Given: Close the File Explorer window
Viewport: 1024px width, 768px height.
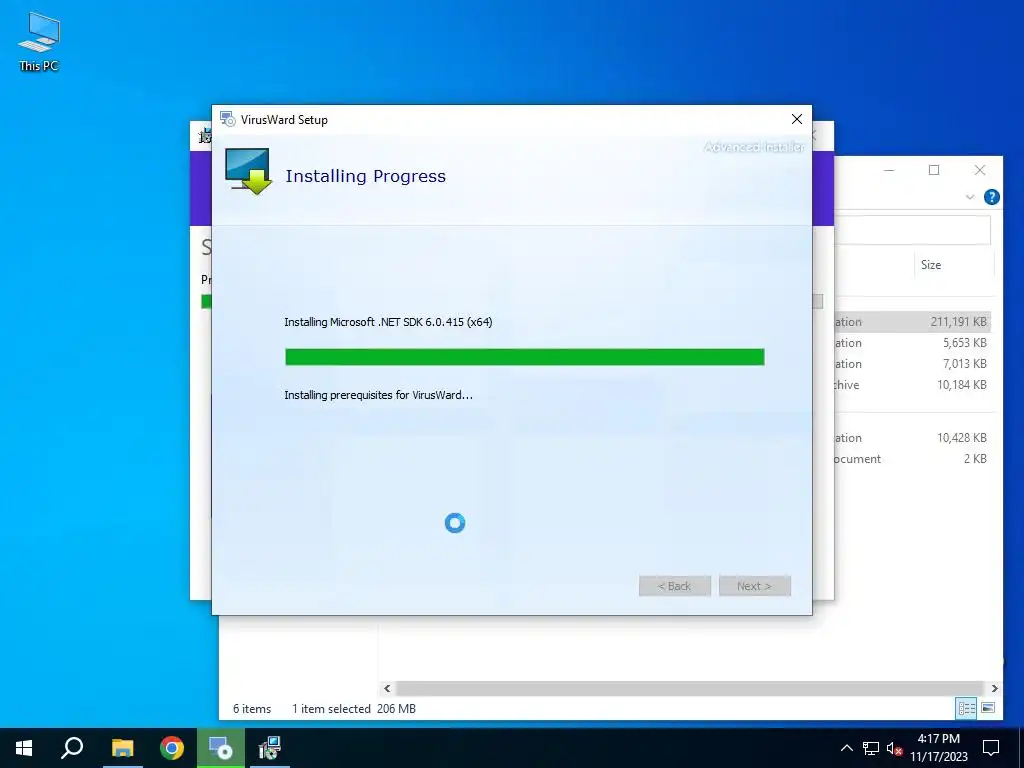Looking at the screenshot, I should (x=980, y=170).
